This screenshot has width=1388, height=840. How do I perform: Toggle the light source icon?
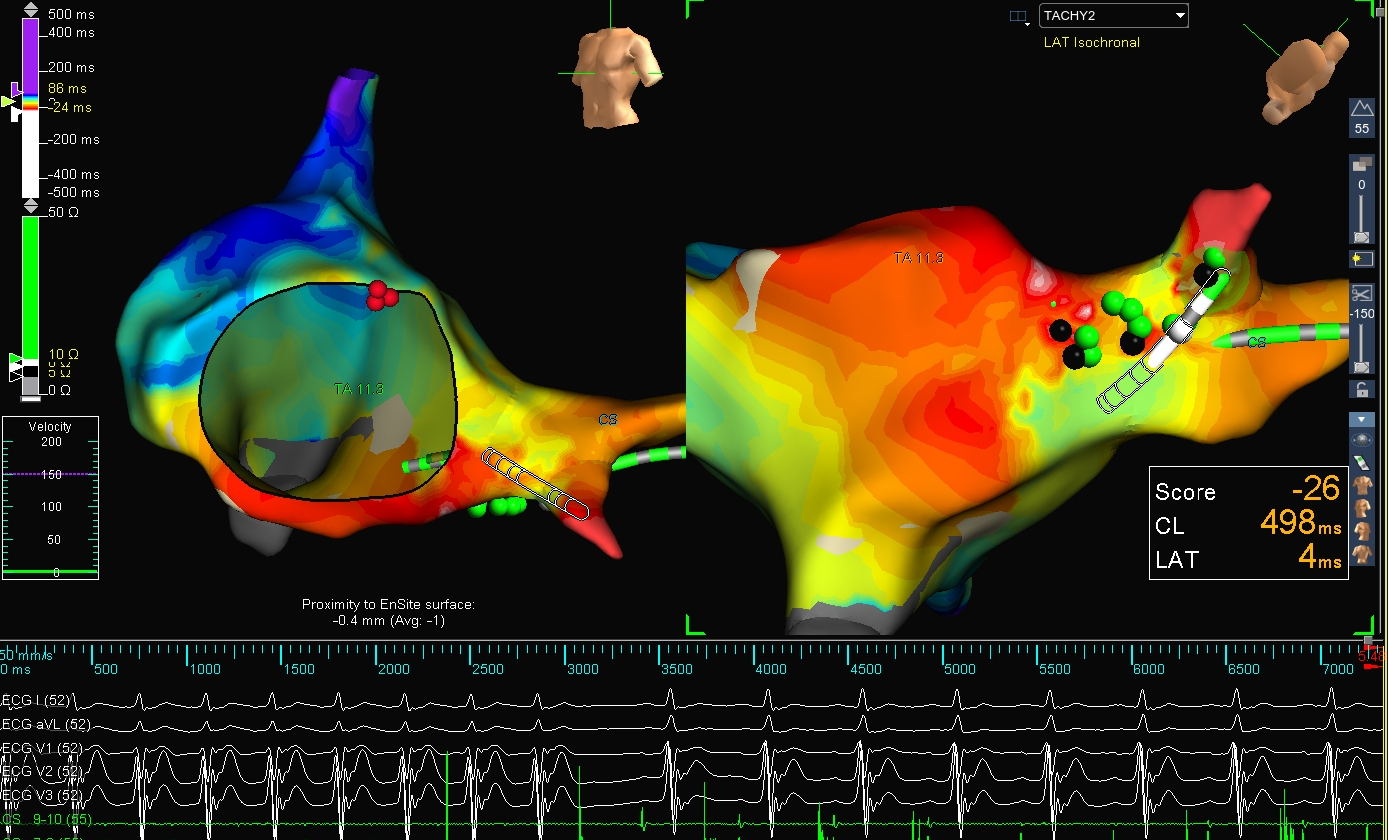[1361, 259]
